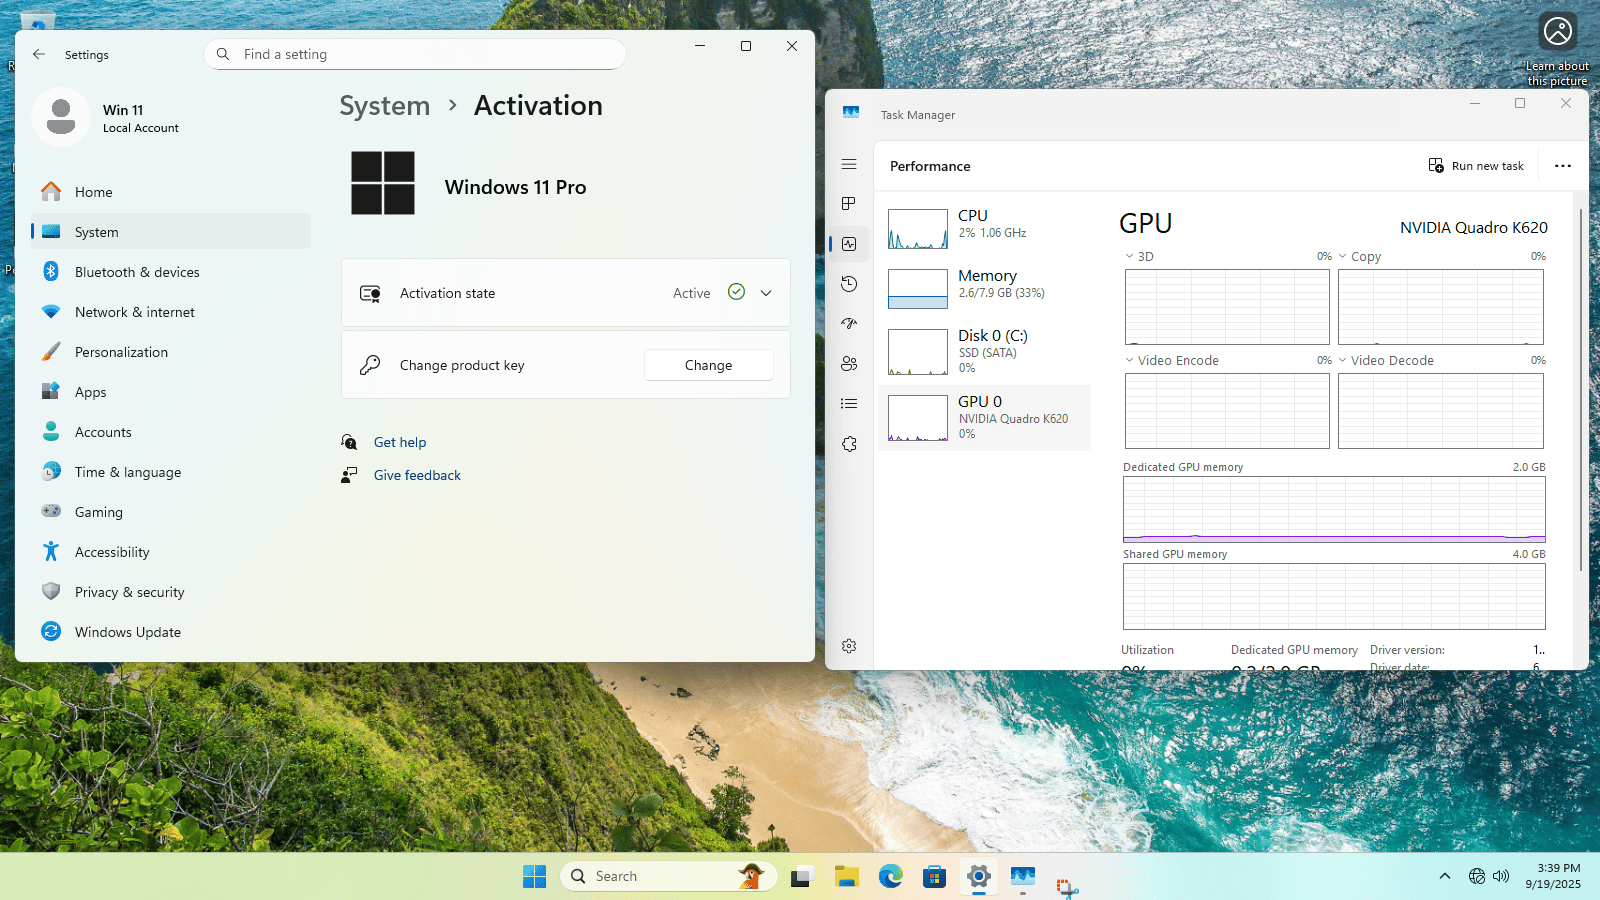Launch Microsoft Edge from taskbar
The image size is (1600, 900).
point(891,876)
